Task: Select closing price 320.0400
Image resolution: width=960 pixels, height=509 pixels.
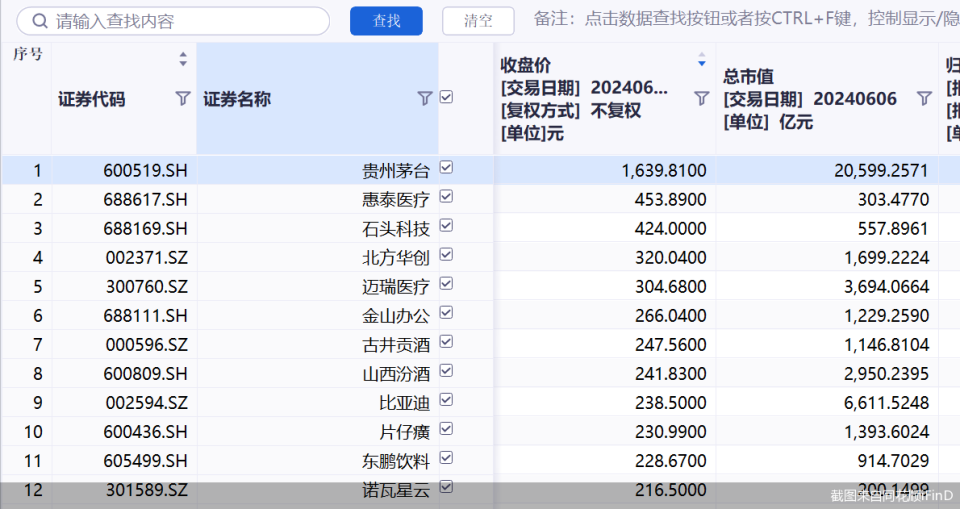Action: click(605, 257)
